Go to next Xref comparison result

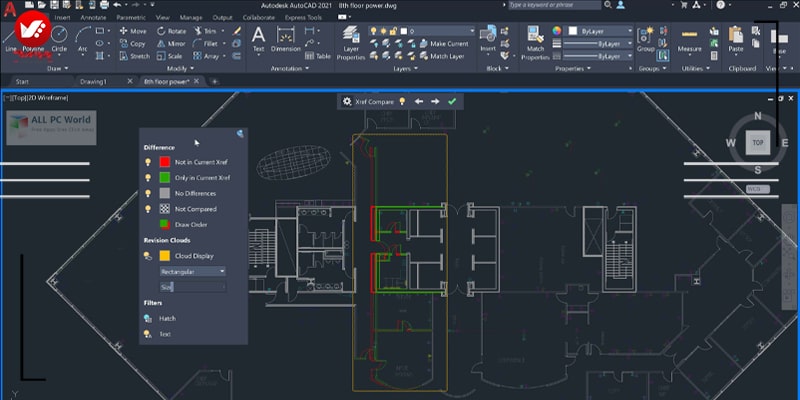pos(435,102)
